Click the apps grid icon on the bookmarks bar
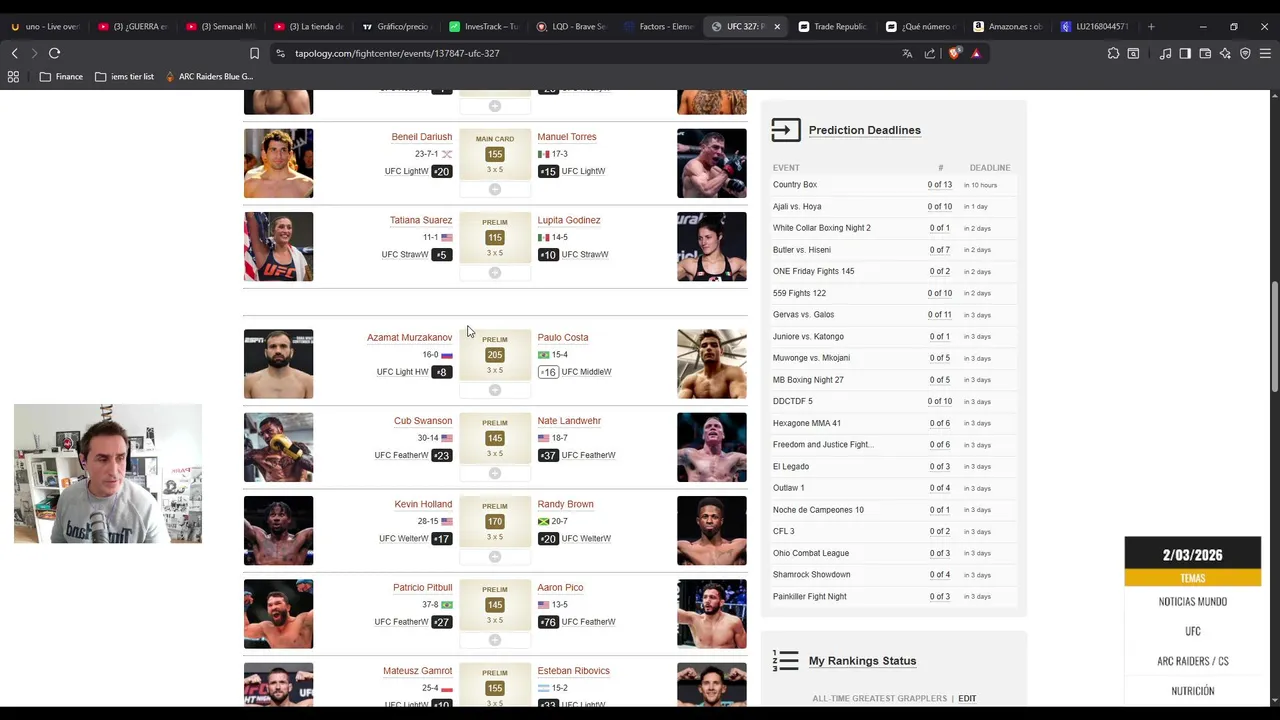1280x720 pixels. point(13,76)
